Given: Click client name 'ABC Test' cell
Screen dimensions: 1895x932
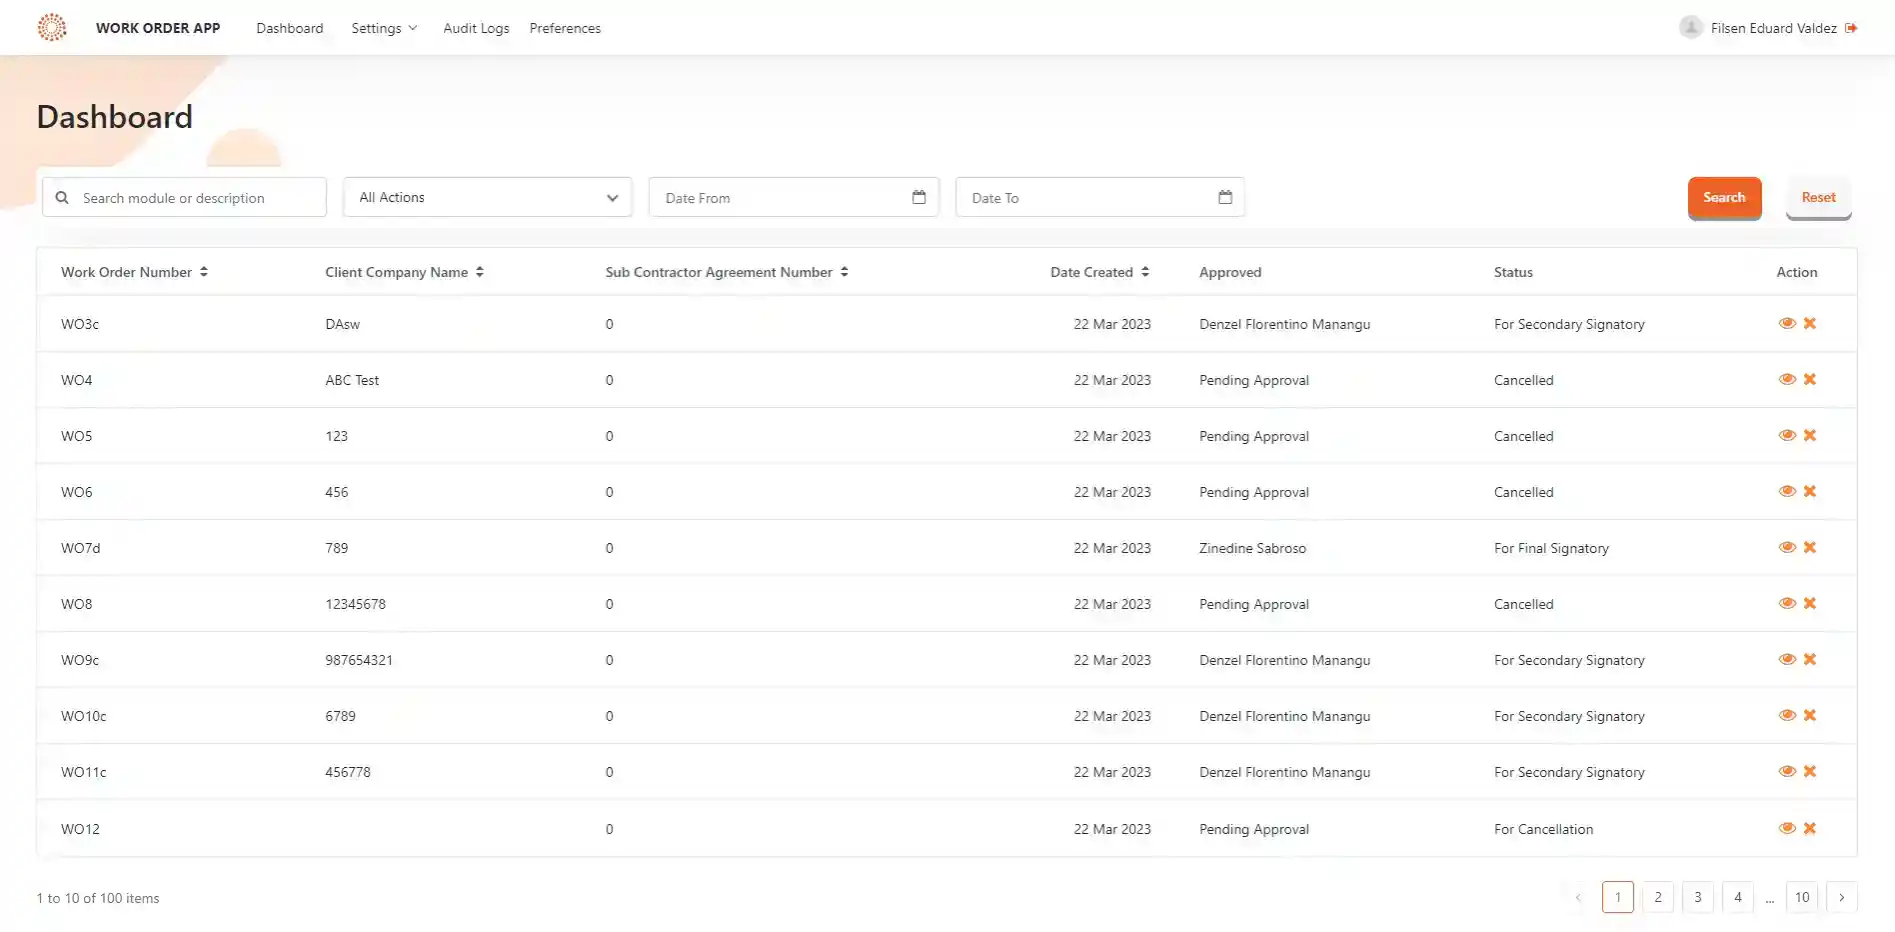Looking at the screenshot, I should (352, 380).
